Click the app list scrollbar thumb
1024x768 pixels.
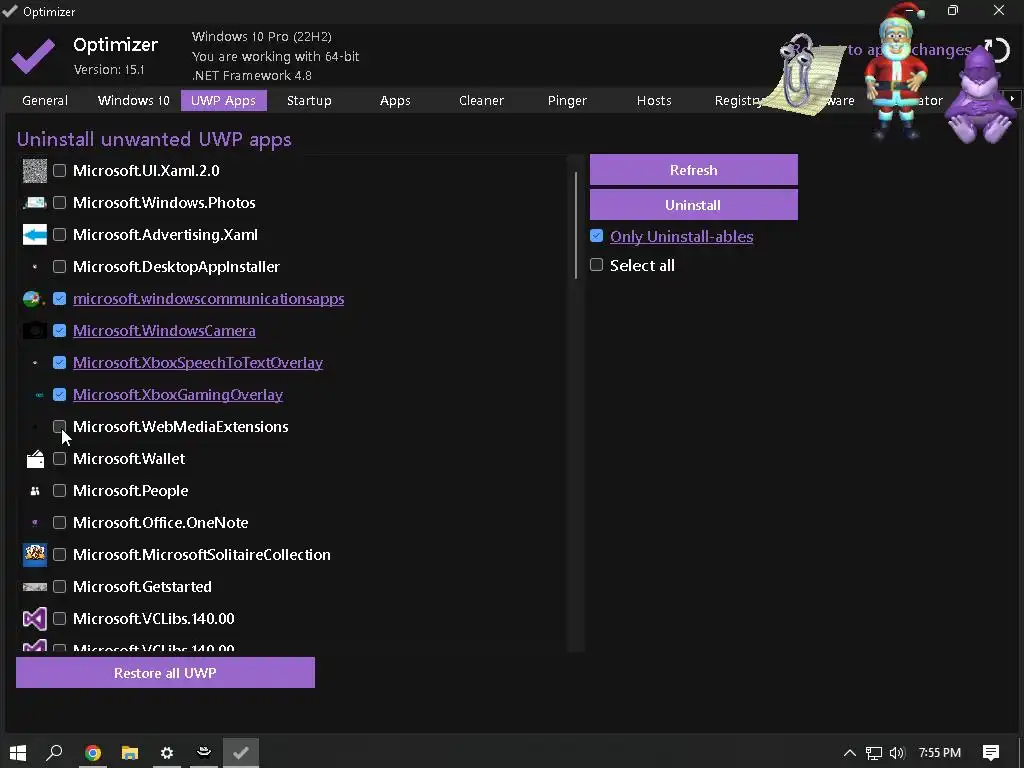click(576, 225)
